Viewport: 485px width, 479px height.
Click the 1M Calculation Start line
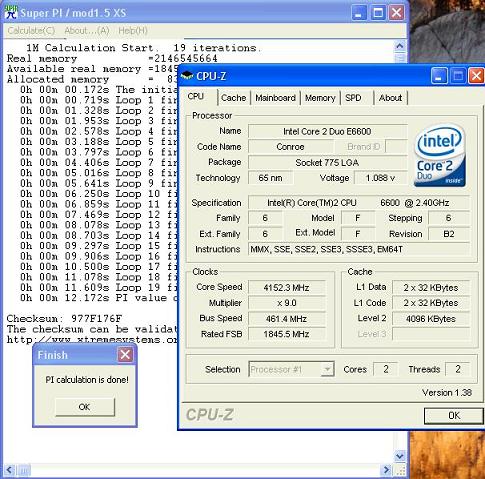tap(142, 48)
